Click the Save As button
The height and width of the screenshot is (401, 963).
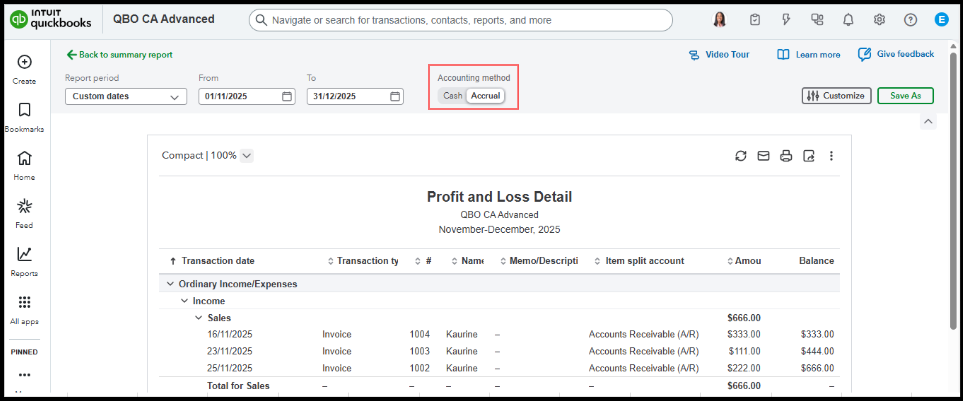click(x=905, y=96)
